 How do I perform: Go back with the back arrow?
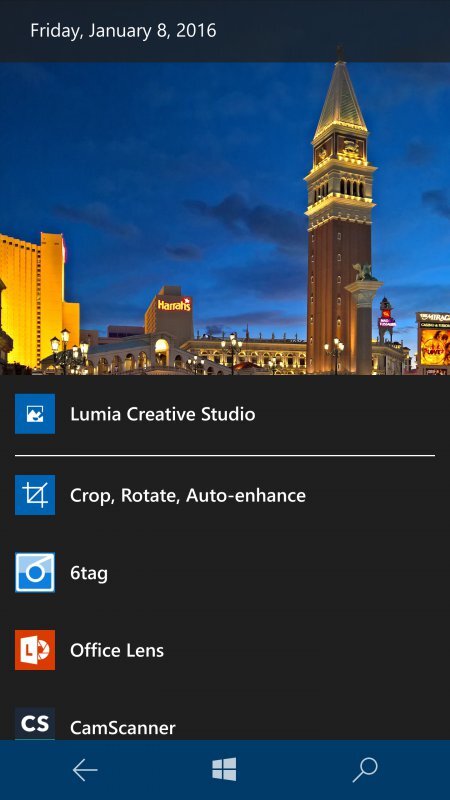click(x=85, y=770)
